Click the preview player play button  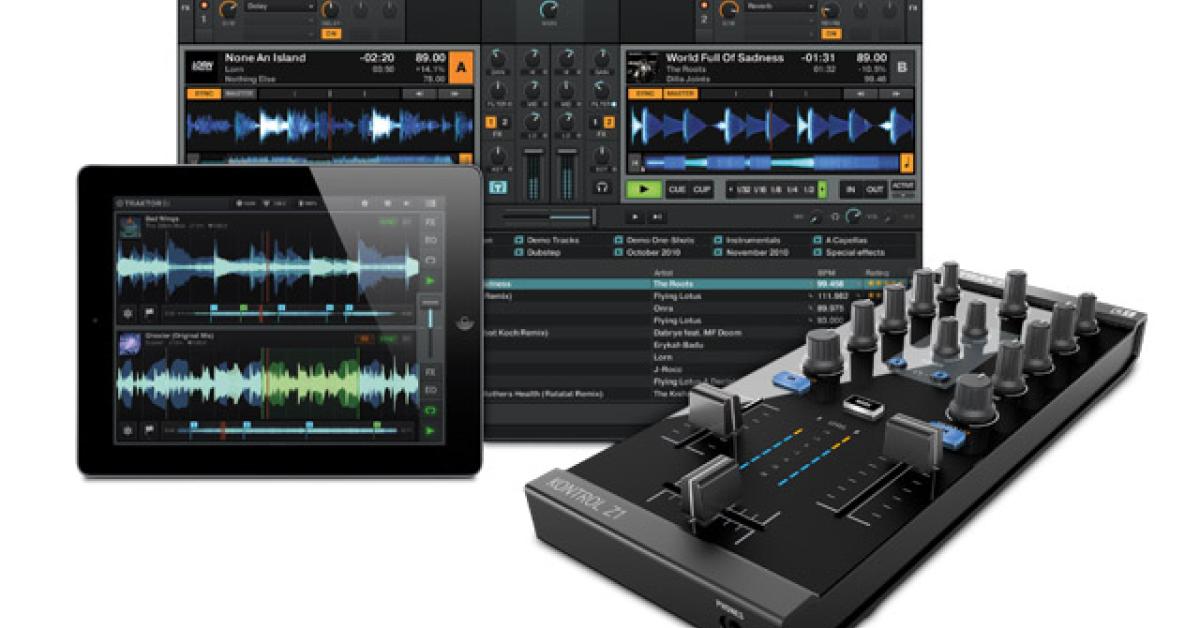(x=635, y=217)
